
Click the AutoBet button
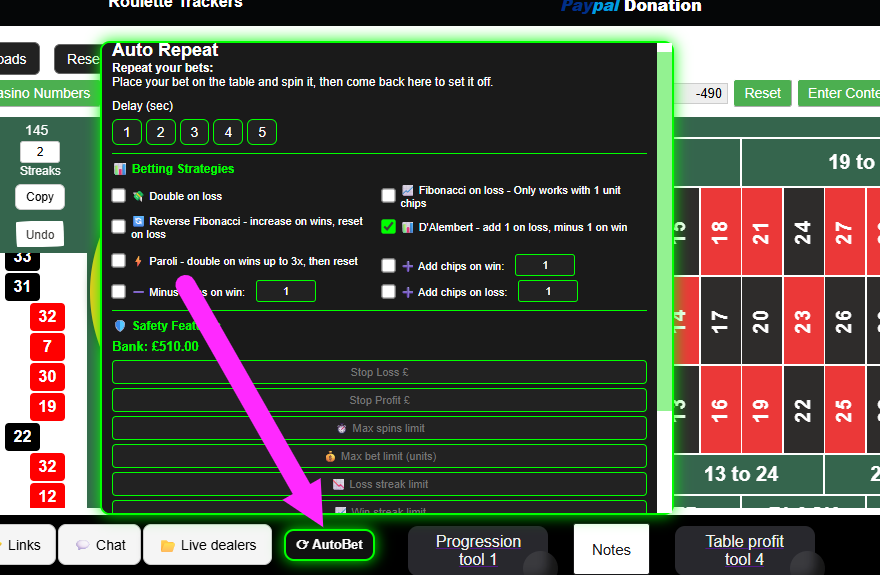329,545
